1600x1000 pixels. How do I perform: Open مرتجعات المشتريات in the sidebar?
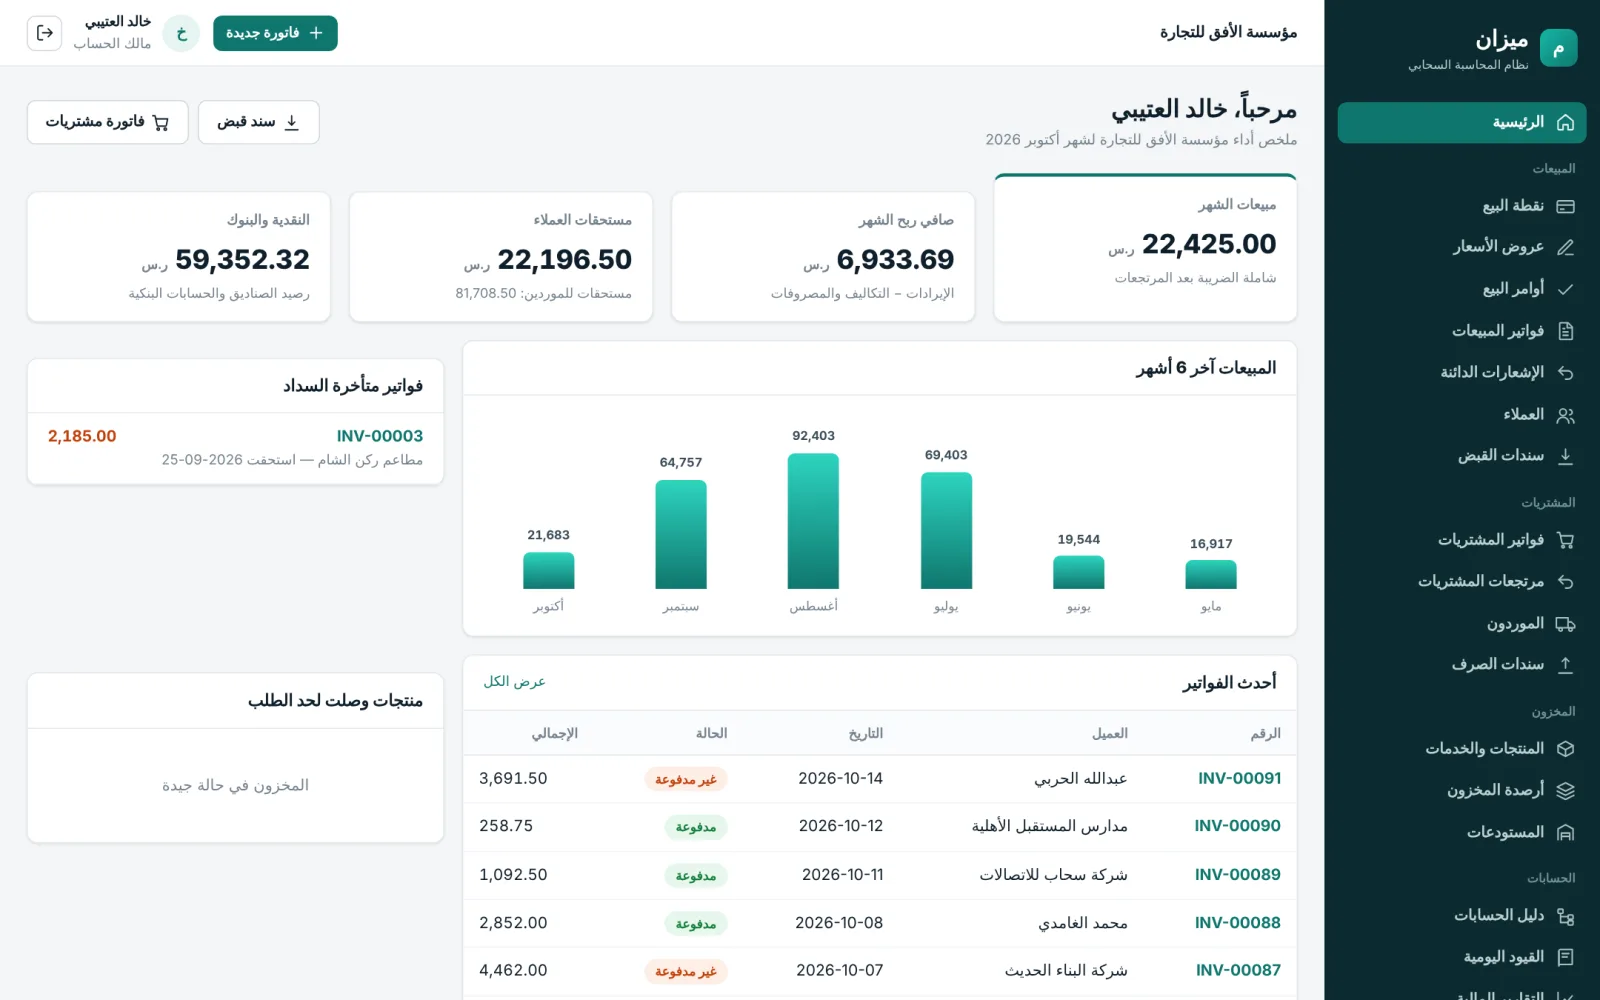pos(1461,582)
